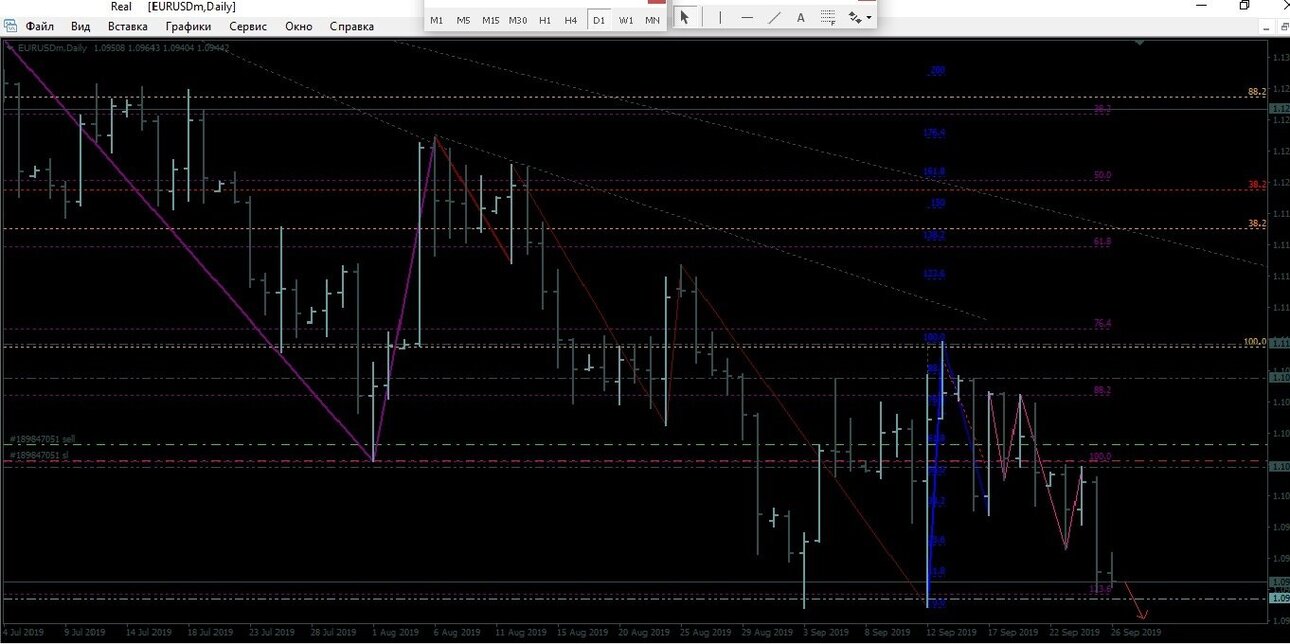The image size is (1290, 644).
Task: Select the Fibonacci retracement tool
Action: tap(828, 18)
